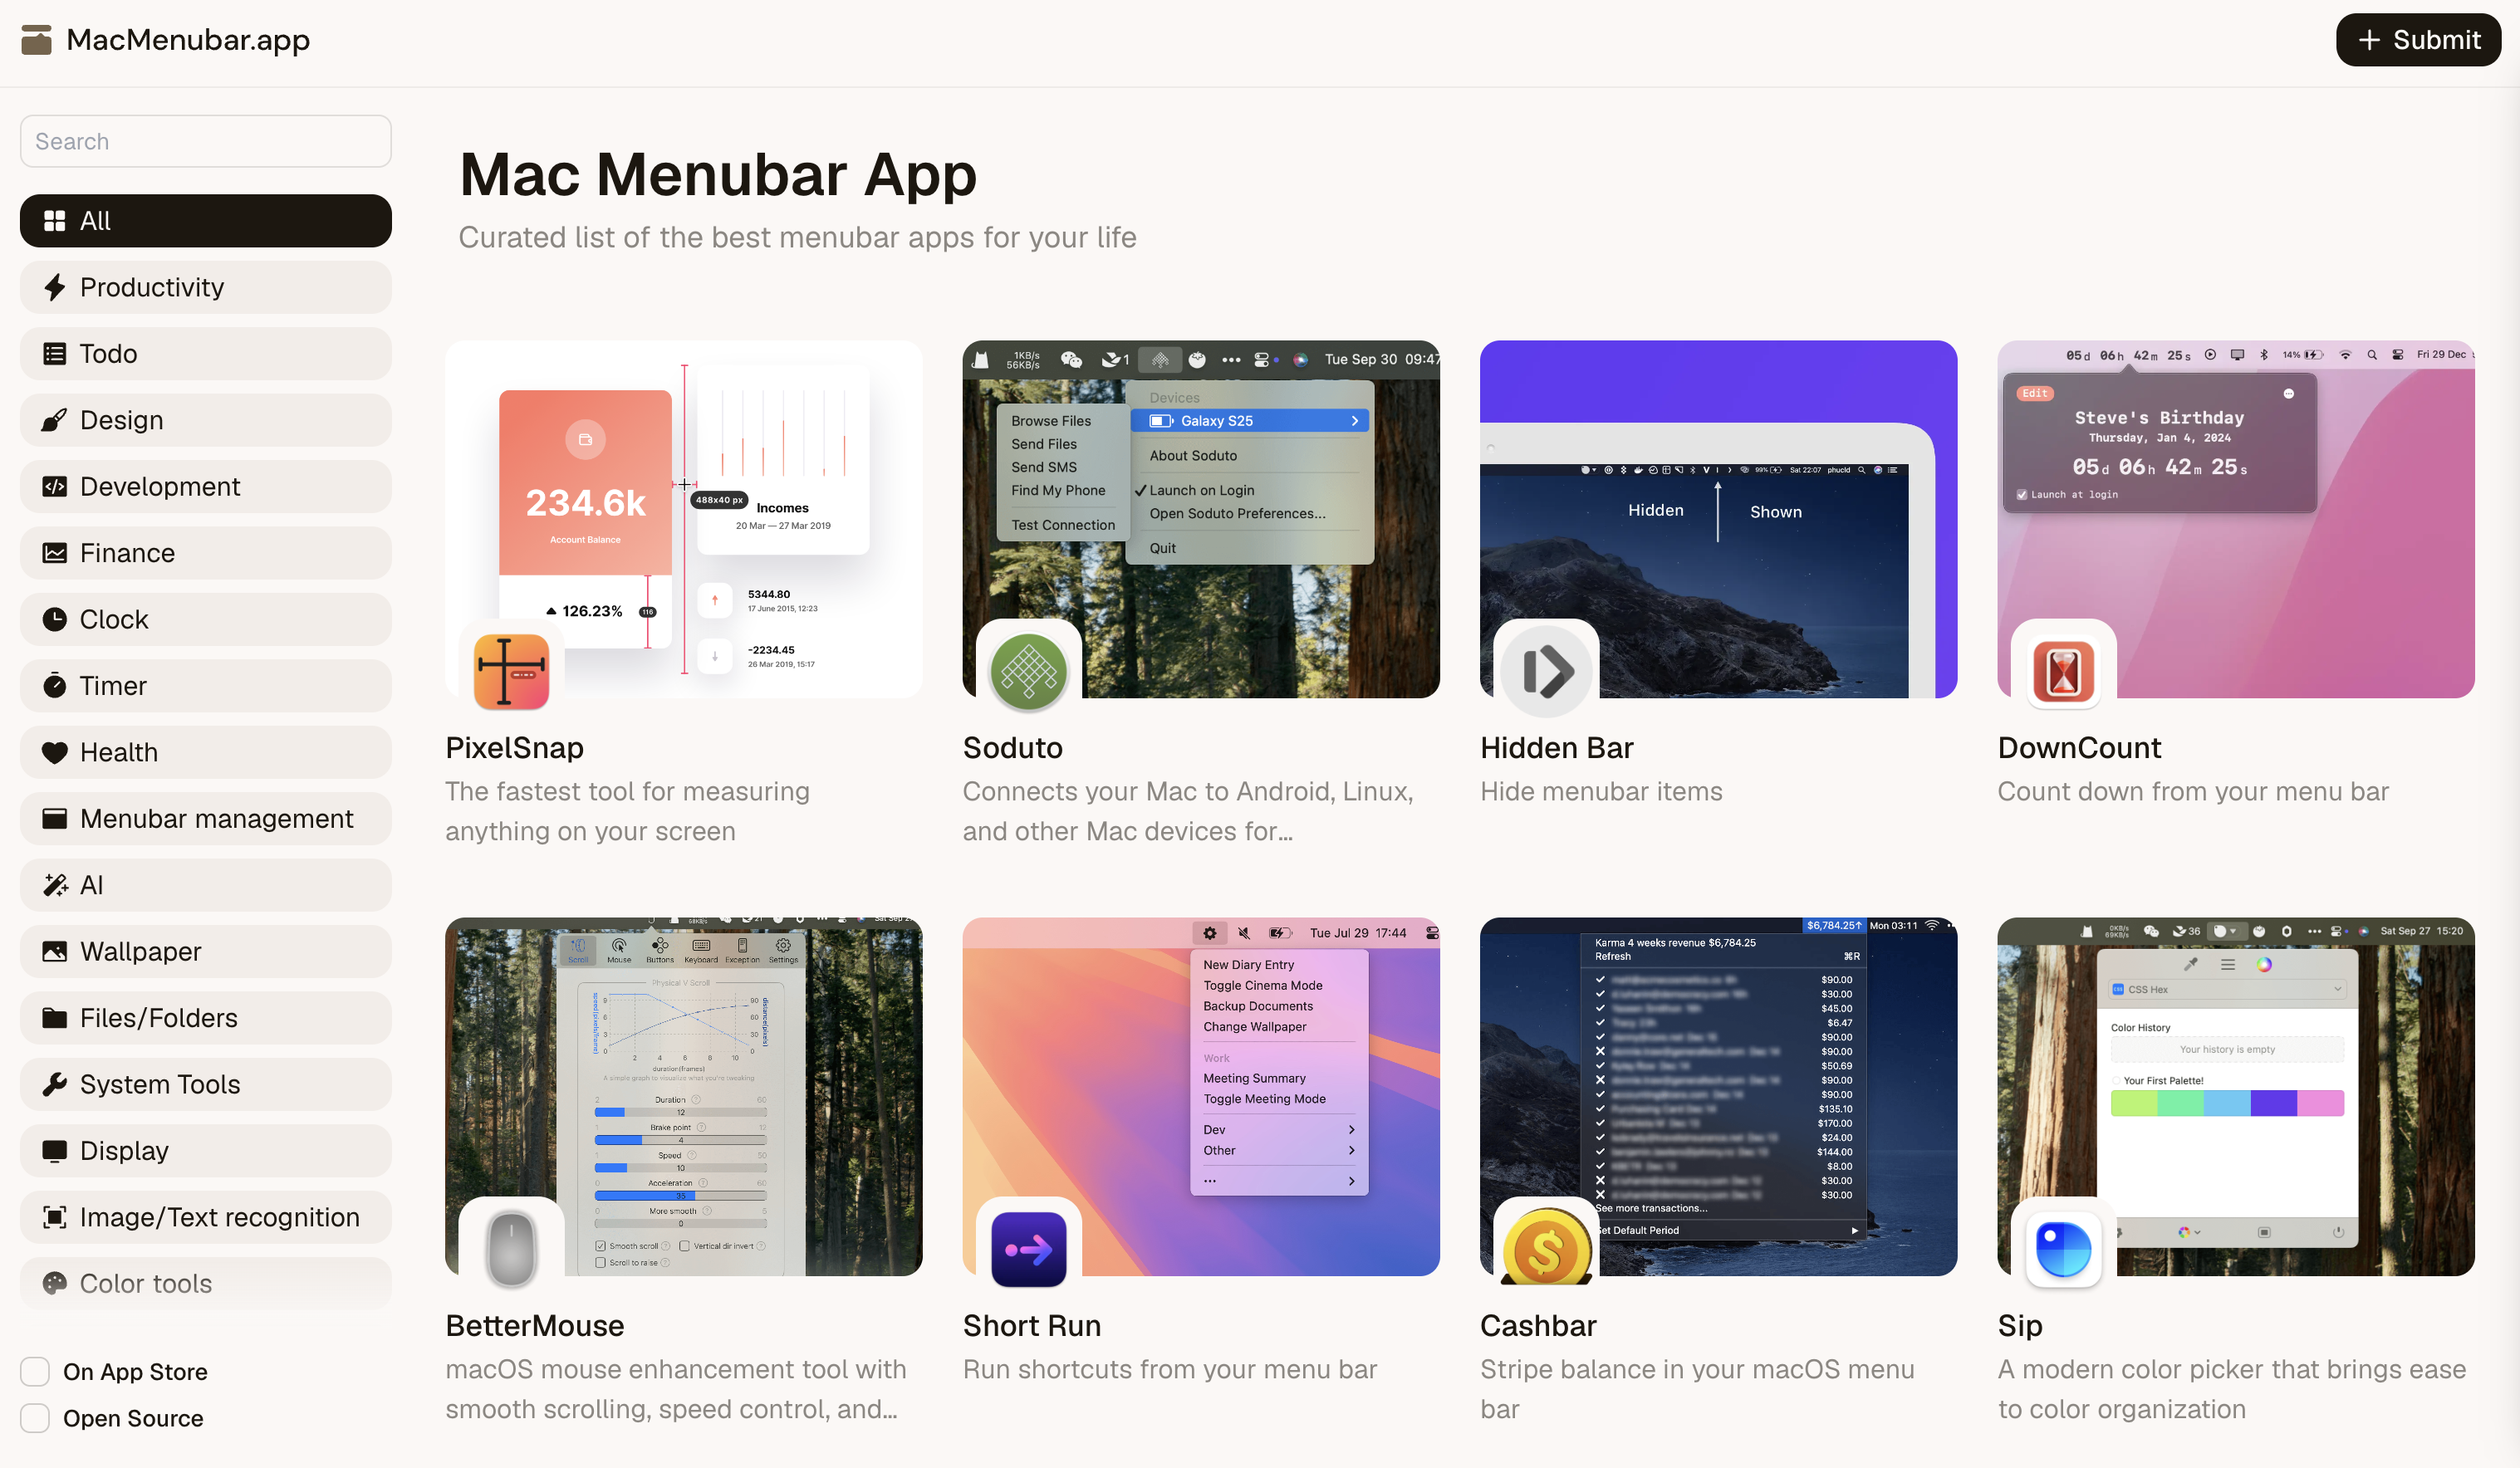Open the Short Run app icon

(x=1028, y=1248)
